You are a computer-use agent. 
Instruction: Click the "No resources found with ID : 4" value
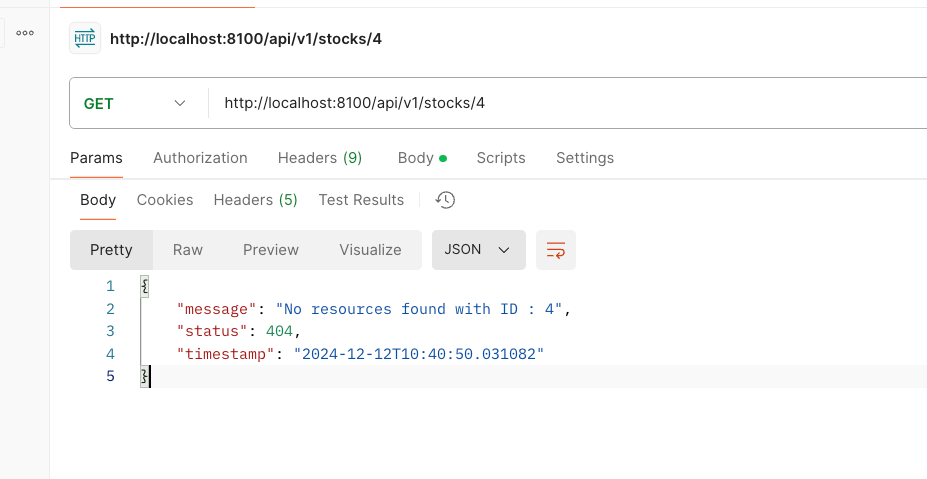419,309
